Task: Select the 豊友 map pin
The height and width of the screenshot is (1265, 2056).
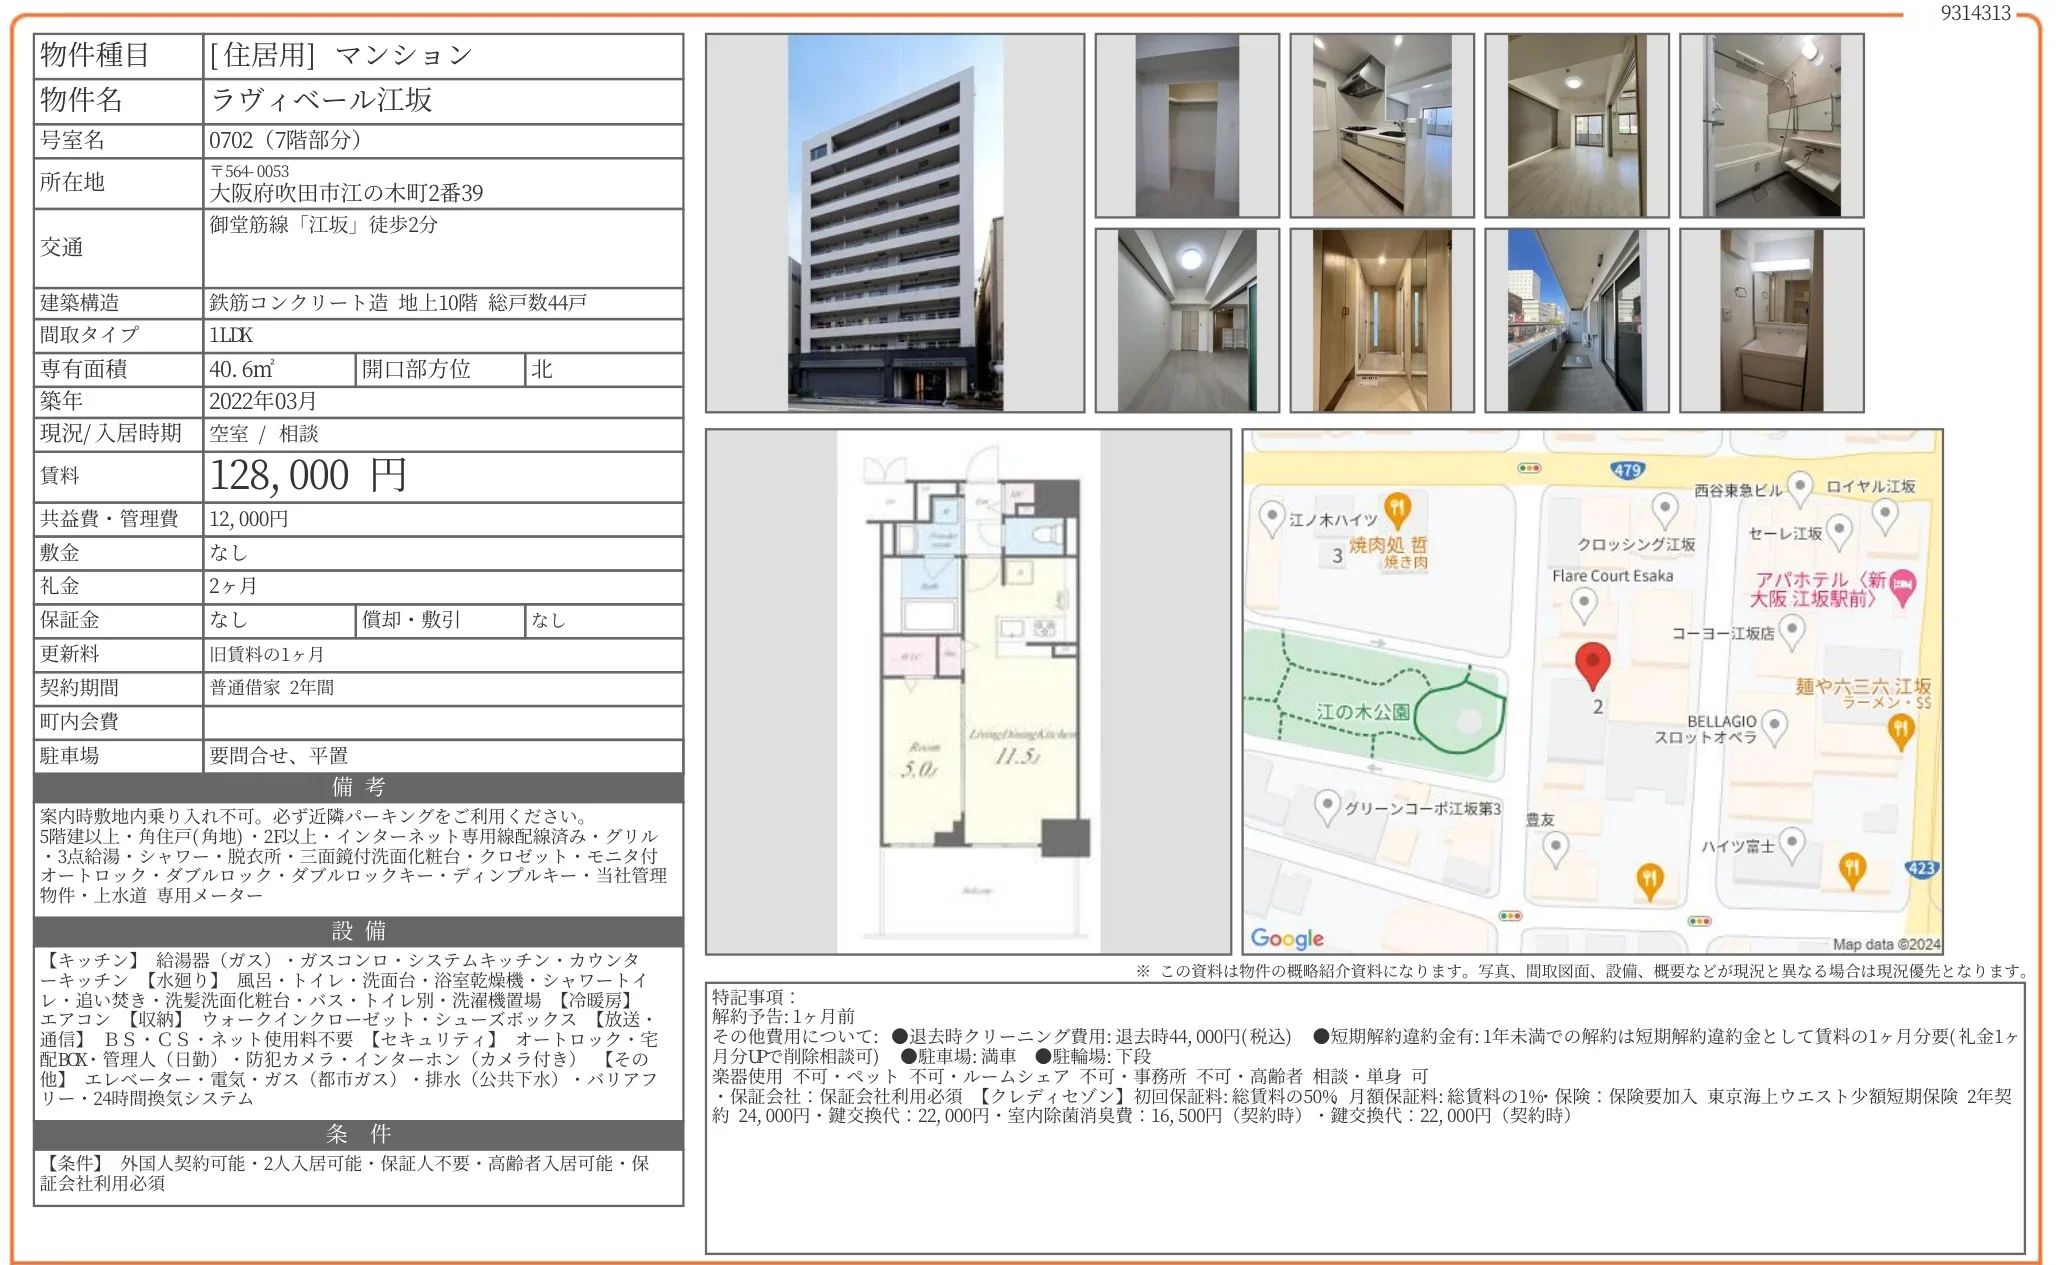Action: [1556, 846]
